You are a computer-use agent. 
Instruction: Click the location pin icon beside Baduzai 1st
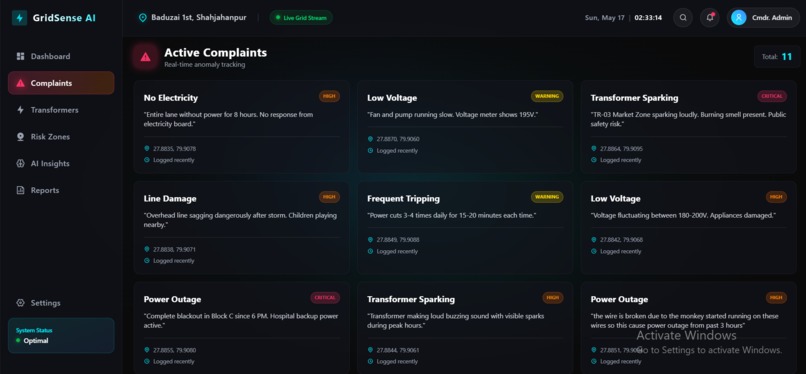pos(142,18)
